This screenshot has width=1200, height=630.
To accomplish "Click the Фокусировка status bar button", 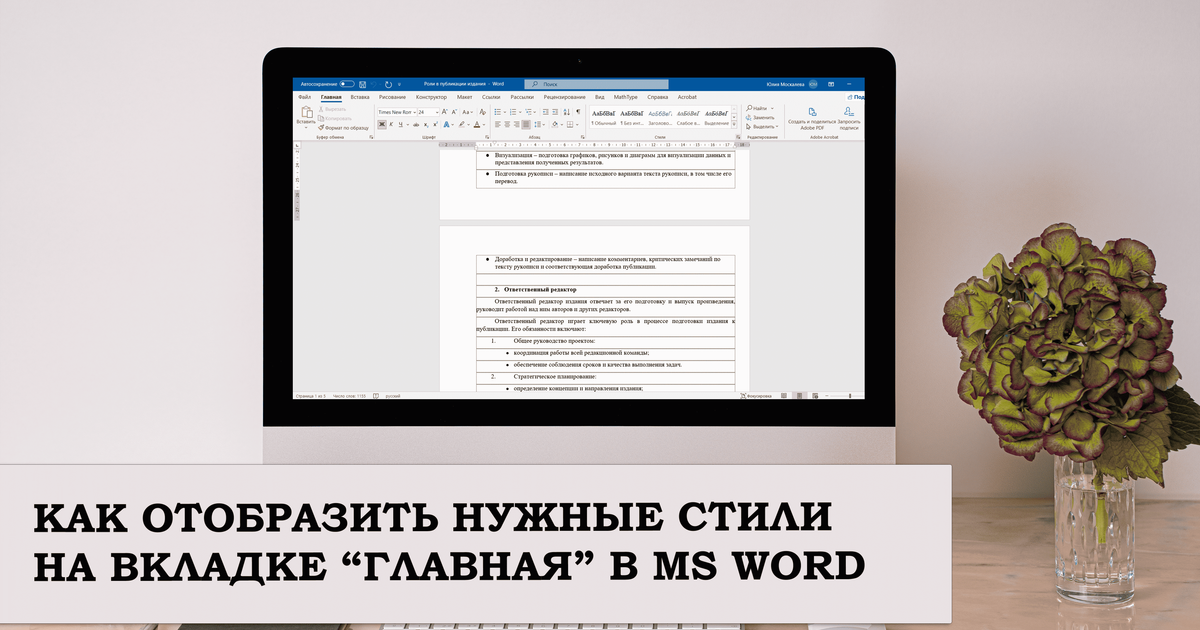I will (x=756, y=396).
